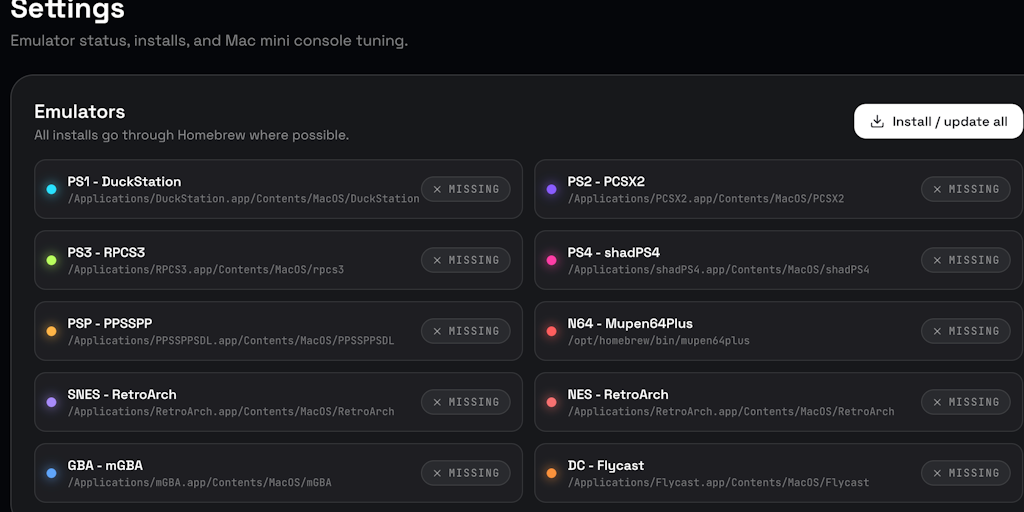
Task: Click the MISSING status on PS3 - RPCS3
Action: pos(465,260)
